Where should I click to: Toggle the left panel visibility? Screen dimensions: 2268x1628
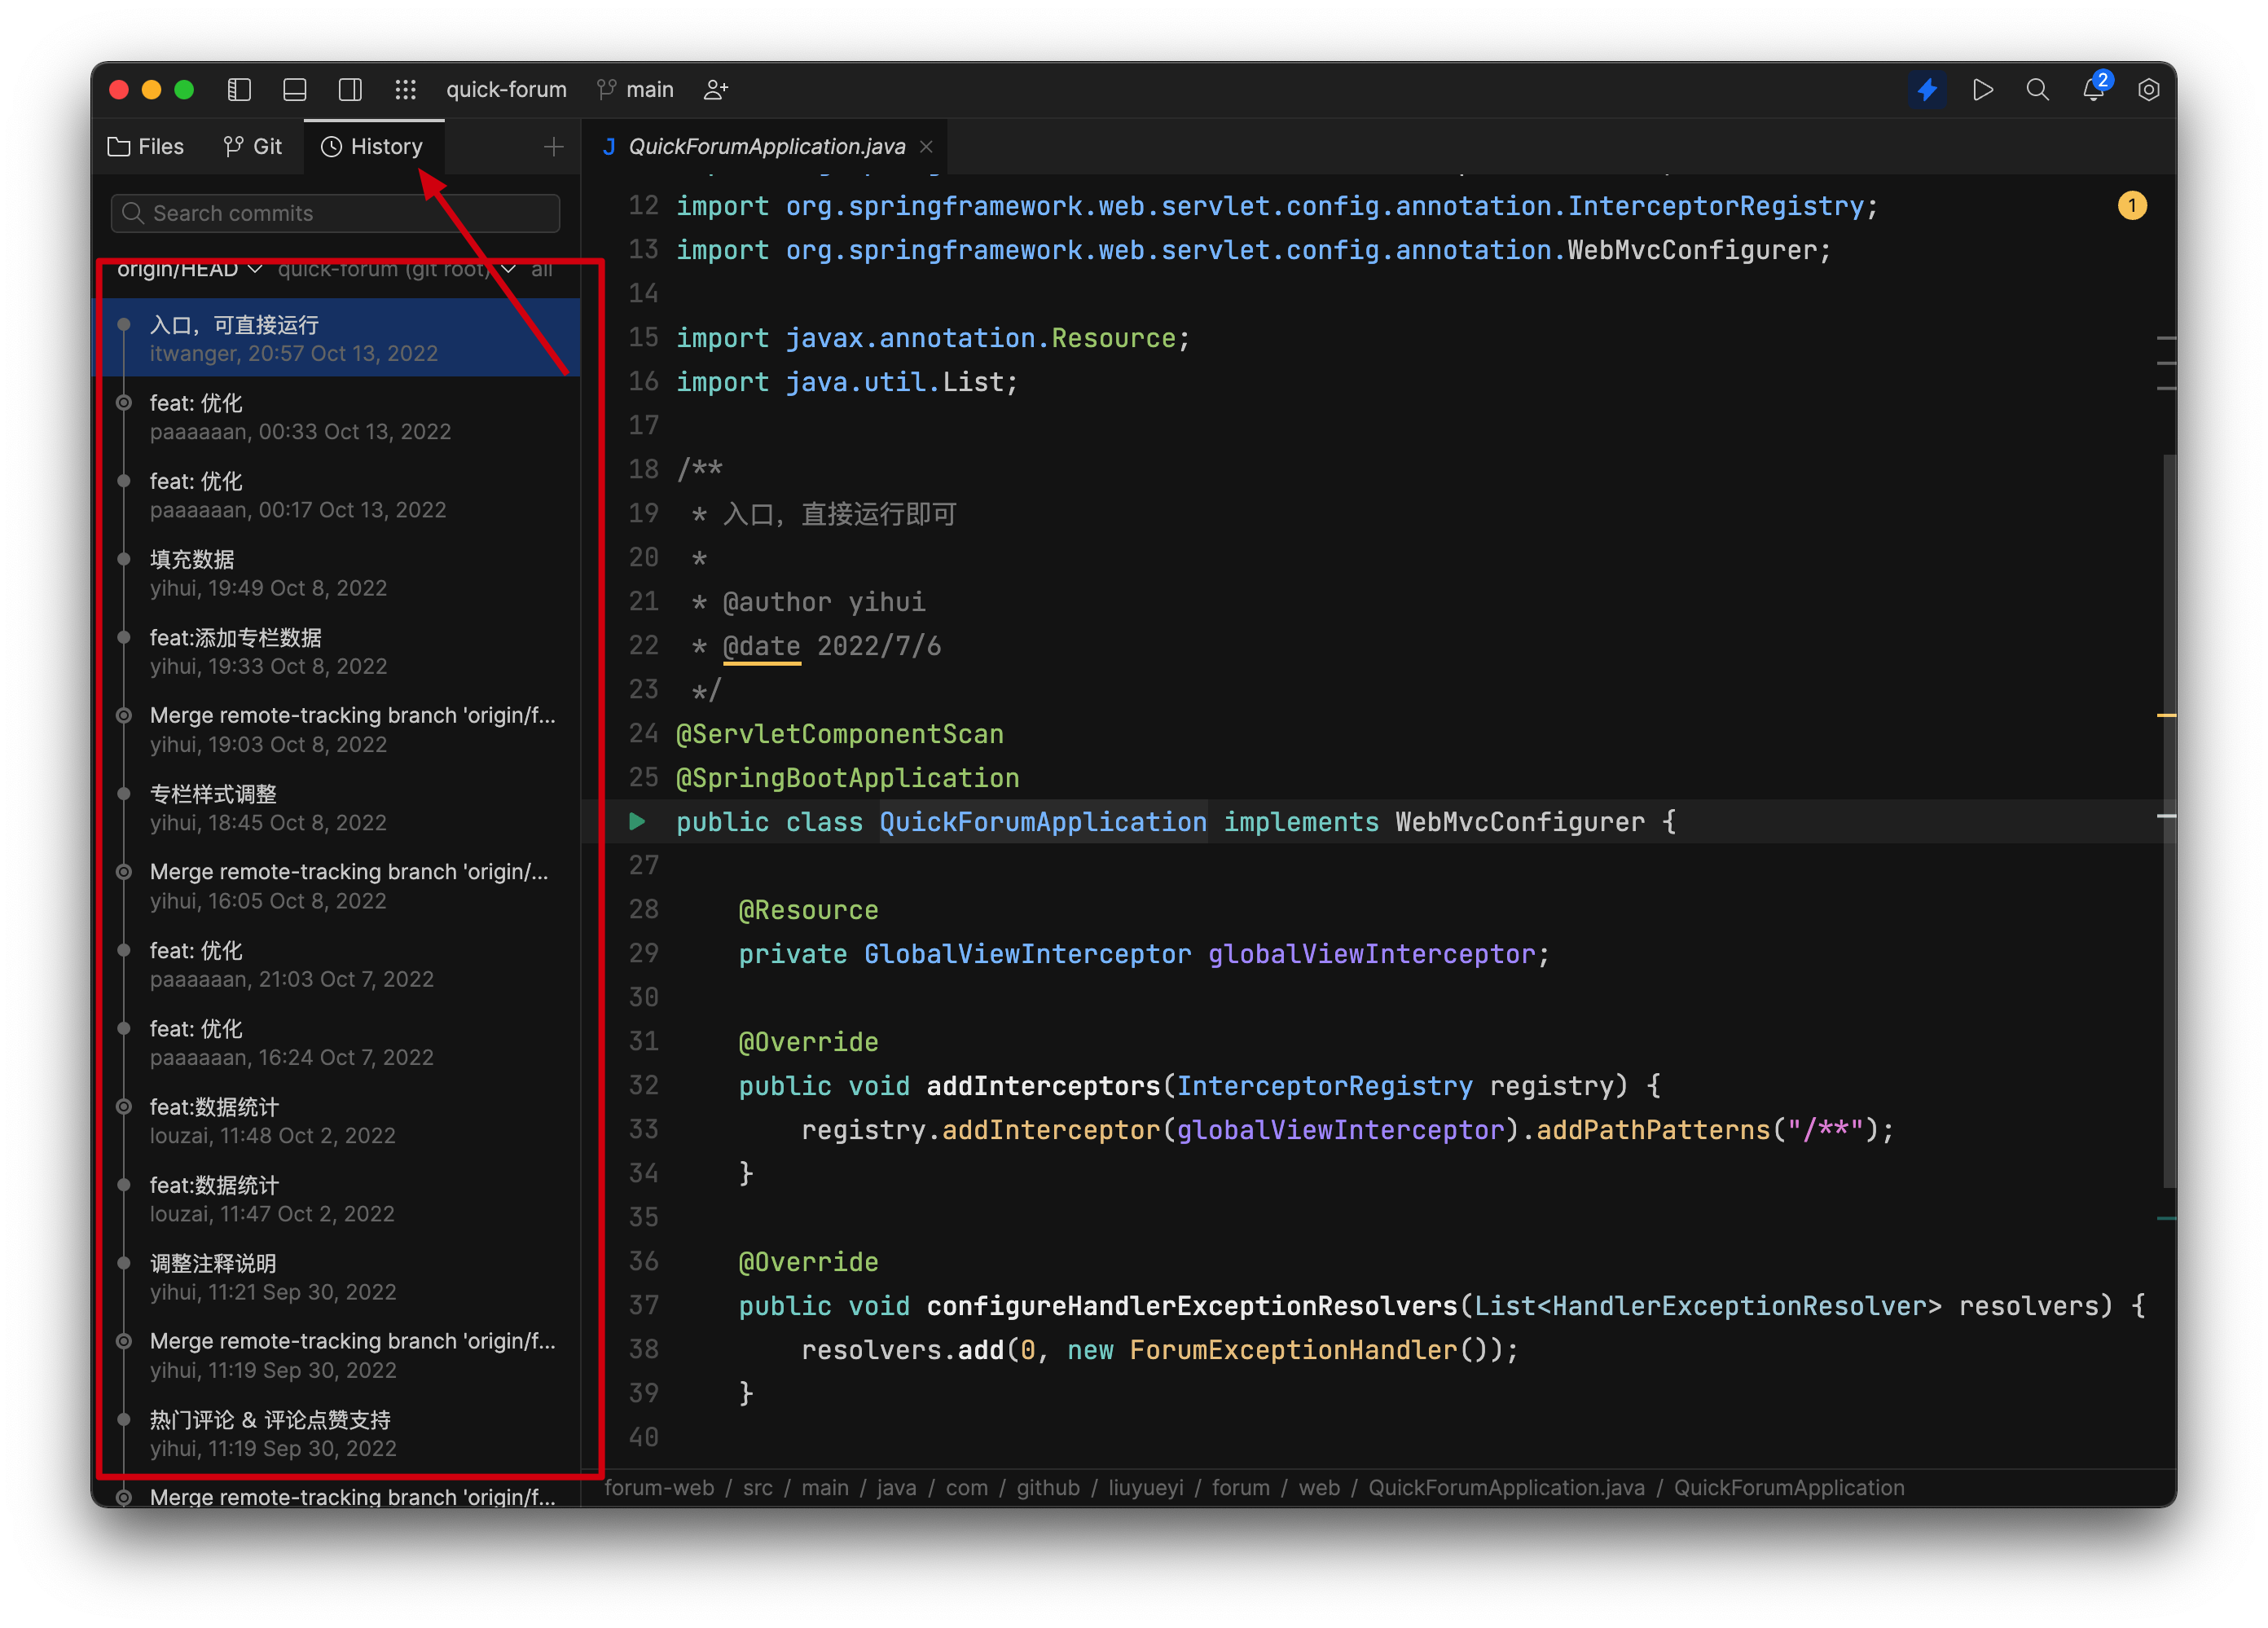[240, 89]
